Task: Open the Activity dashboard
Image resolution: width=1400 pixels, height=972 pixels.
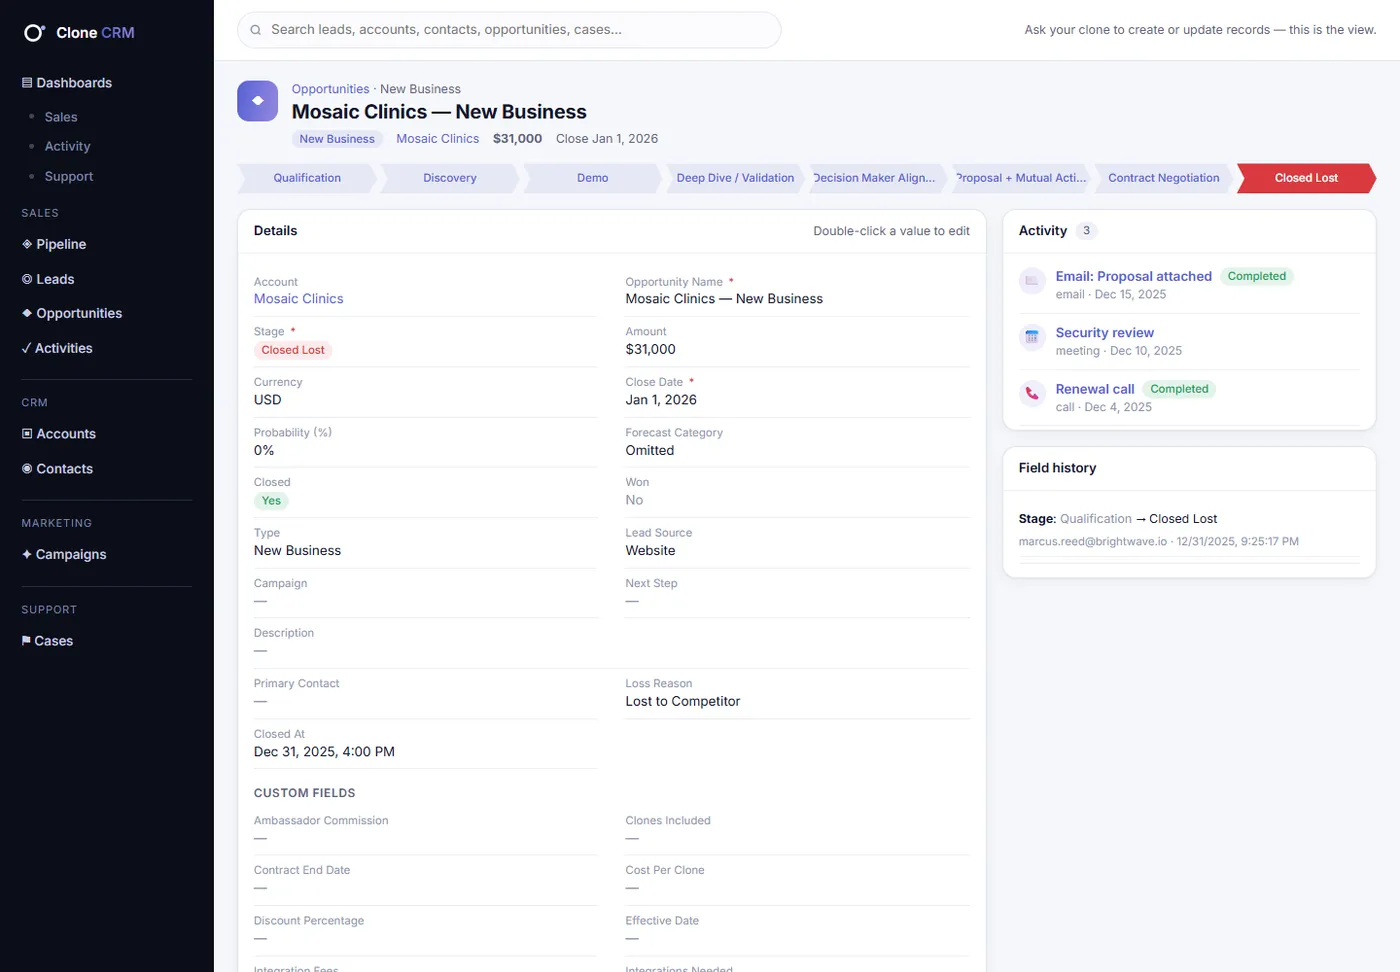Action: 67,146
